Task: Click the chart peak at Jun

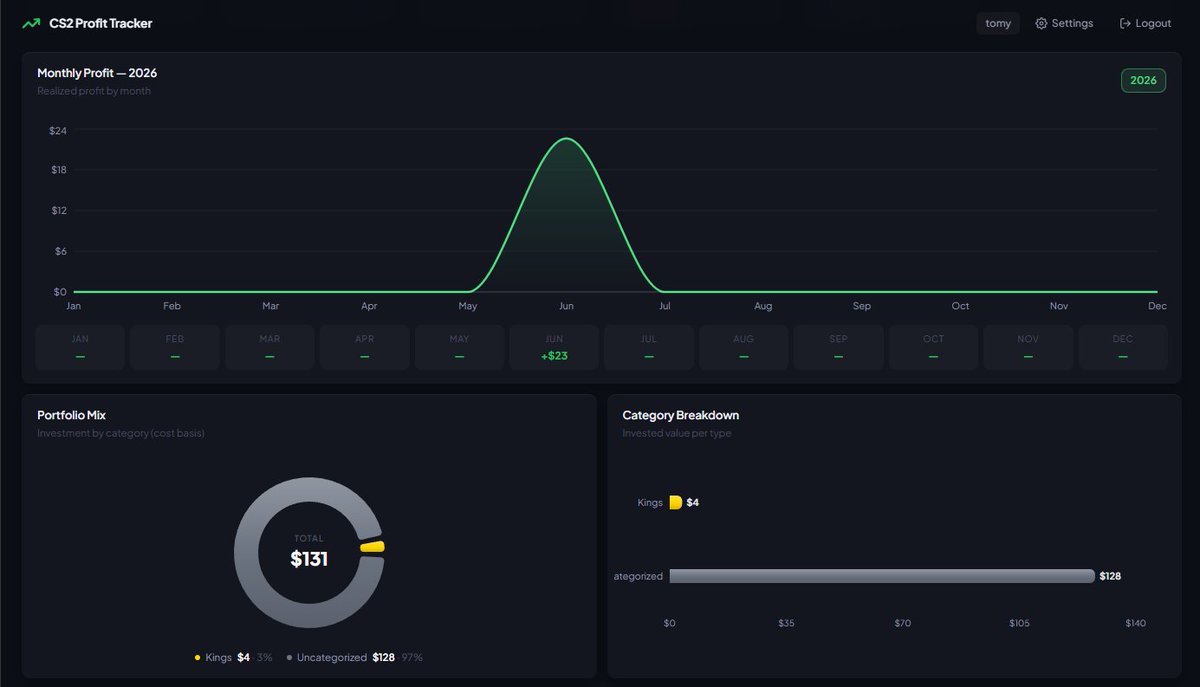Action: coord(566,139)
